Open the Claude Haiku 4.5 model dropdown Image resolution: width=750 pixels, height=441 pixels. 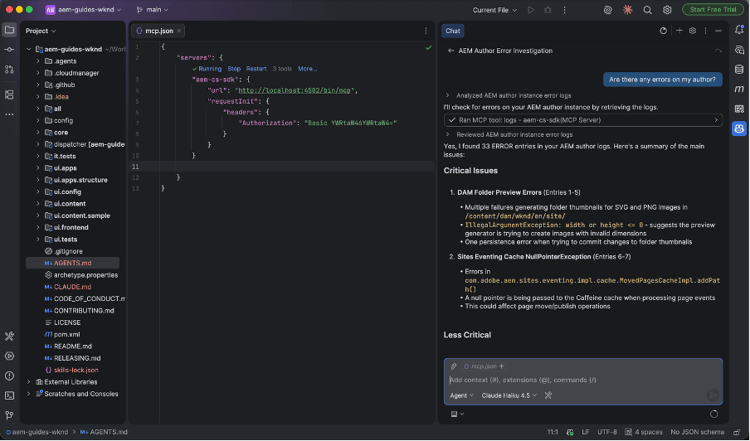[x=509, y=396]
